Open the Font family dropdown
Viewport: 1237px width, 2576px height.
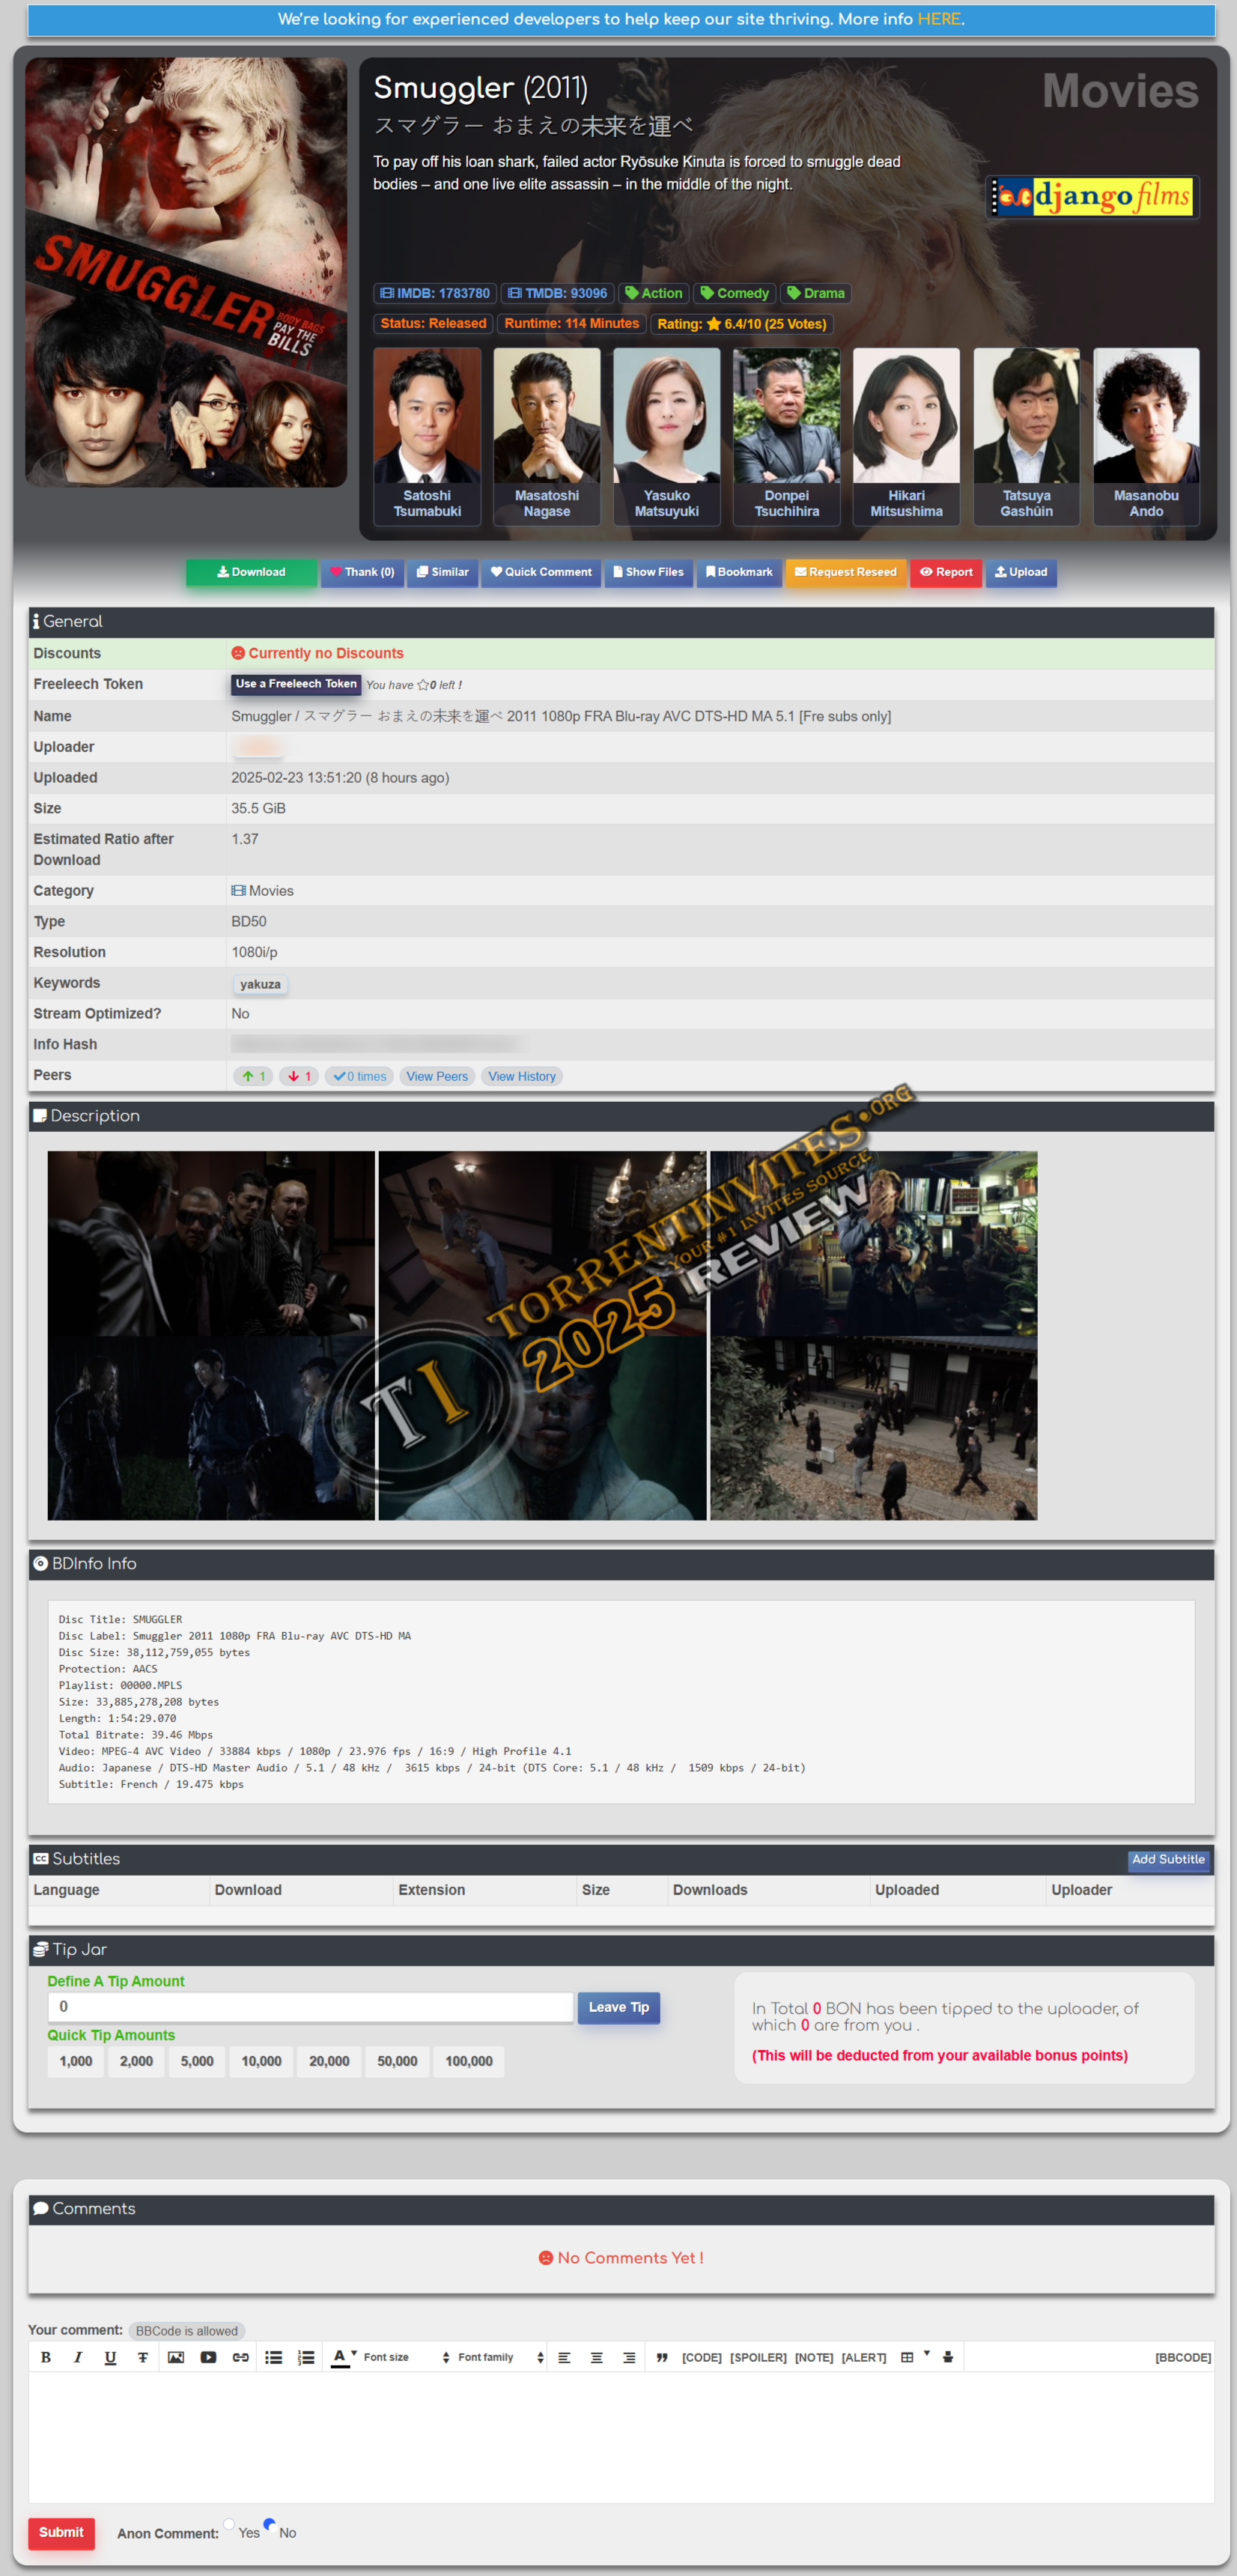point(501,2357)
